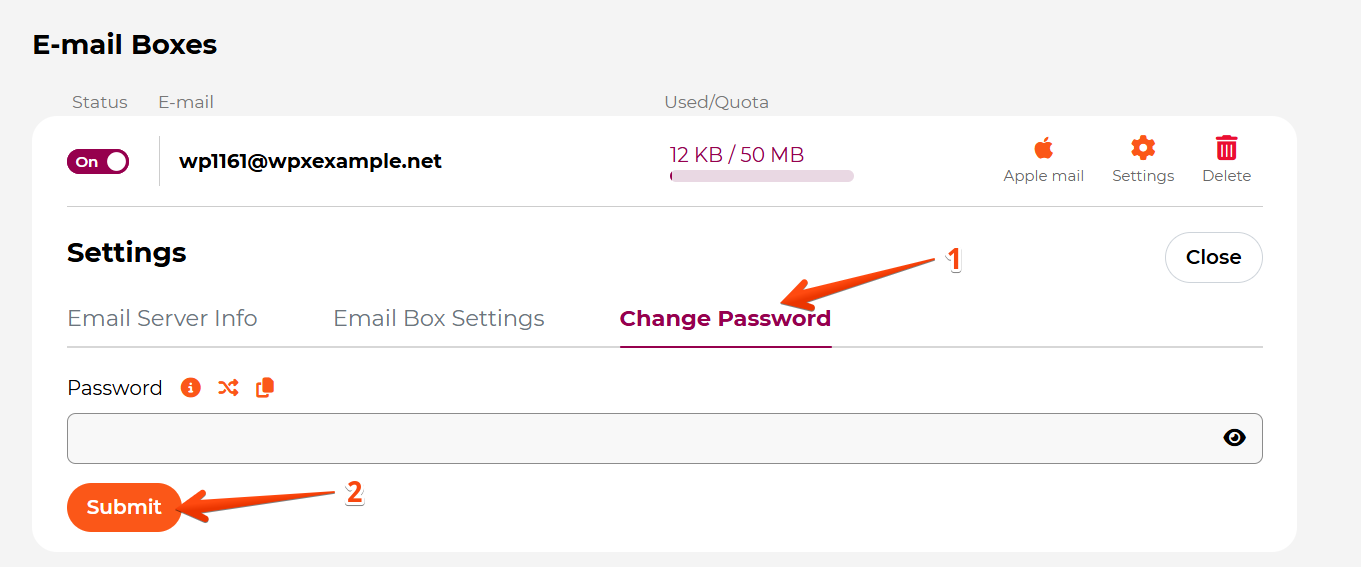
Task: Copy the password with the clipboard icon
Action: [265, 387]
